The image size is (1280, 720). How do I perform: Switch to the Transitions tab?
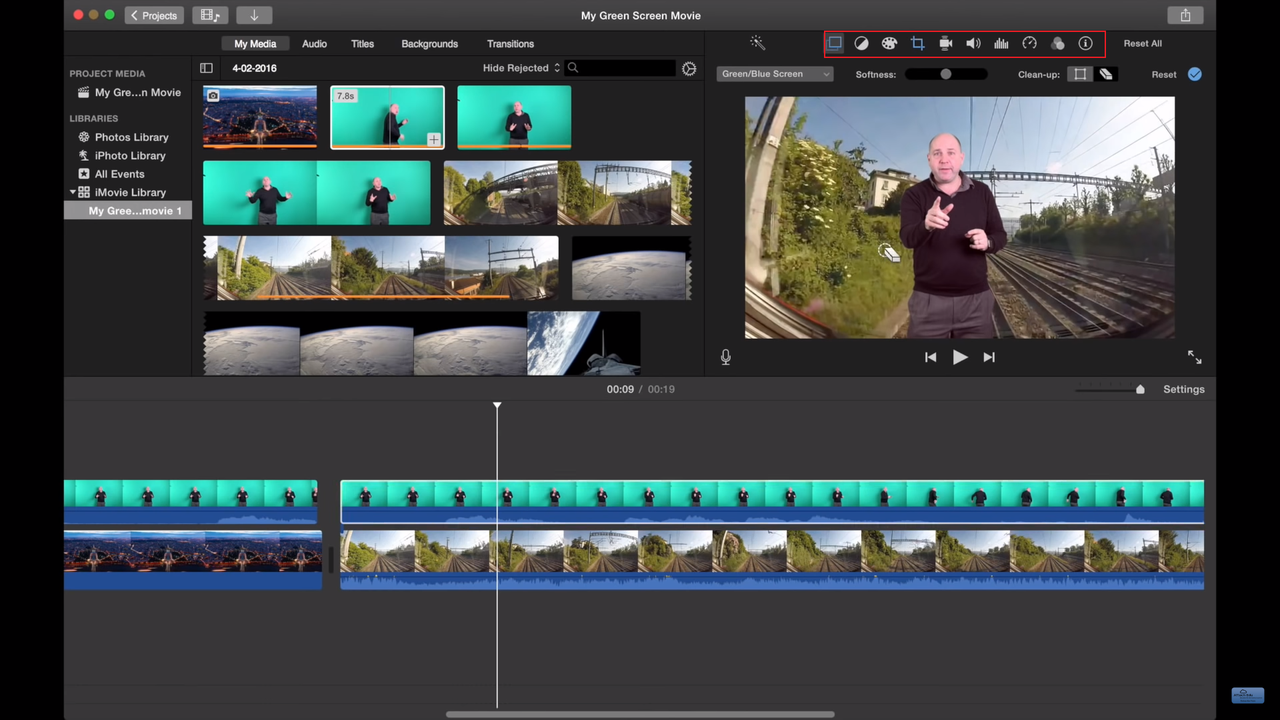[x=510, y=43]
